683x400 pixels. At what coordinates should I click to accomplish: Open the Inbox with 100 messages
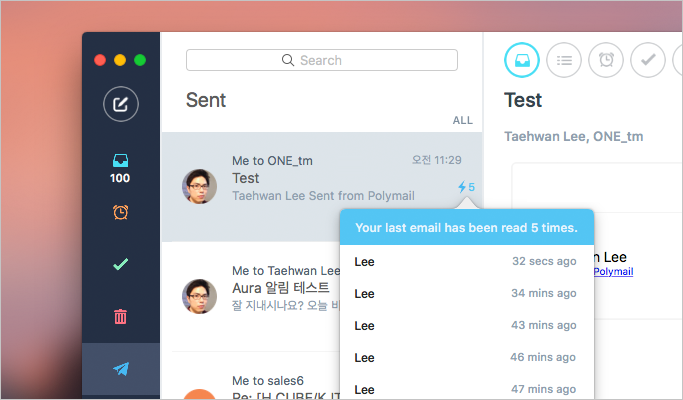(120, 169)
